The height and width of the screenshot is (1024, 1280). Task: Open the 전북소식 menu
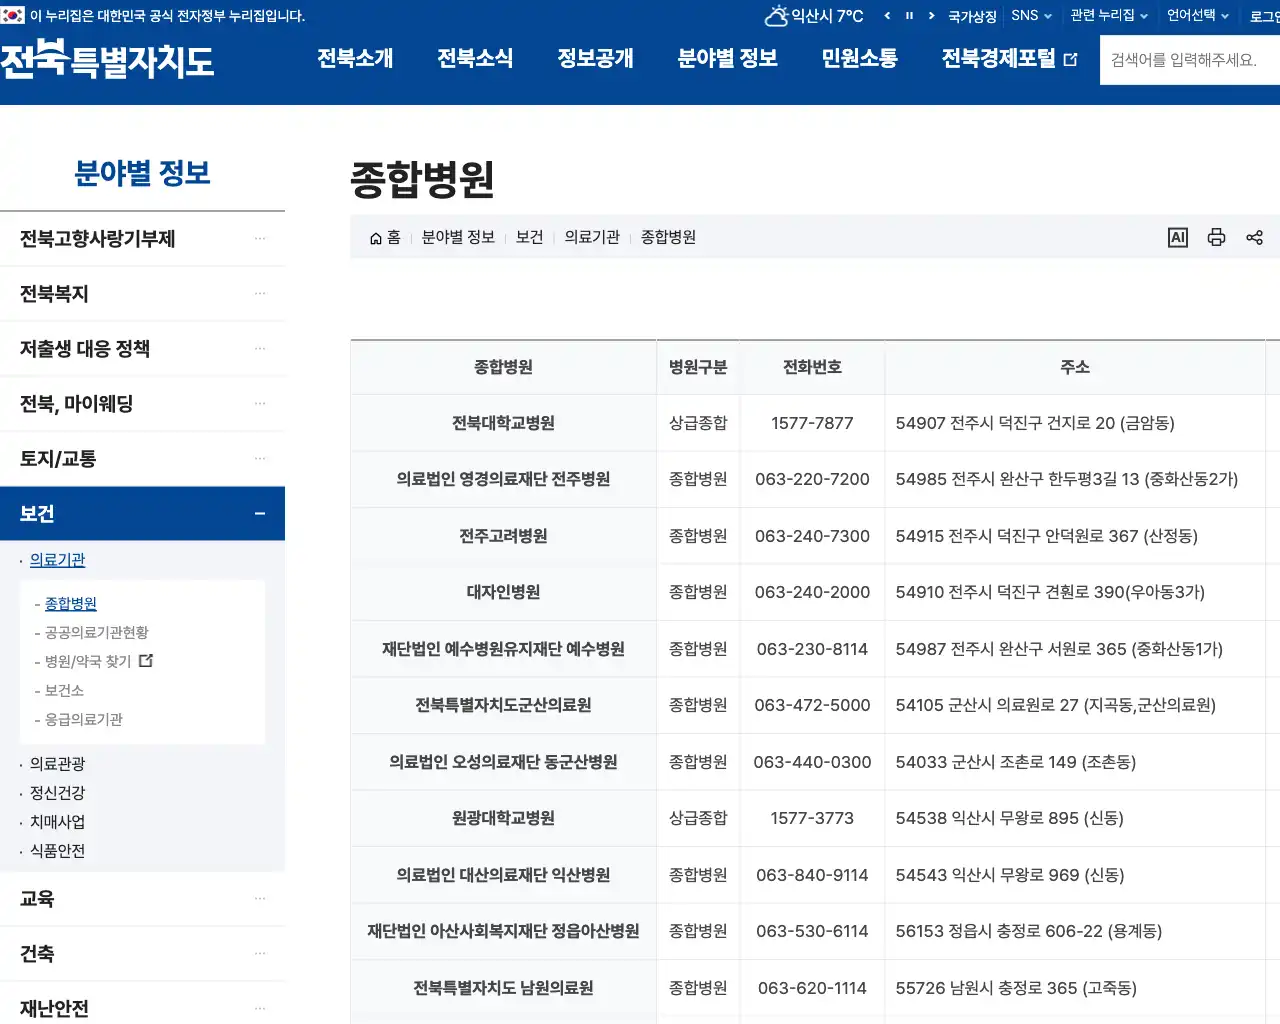click(x=476, y=59)
